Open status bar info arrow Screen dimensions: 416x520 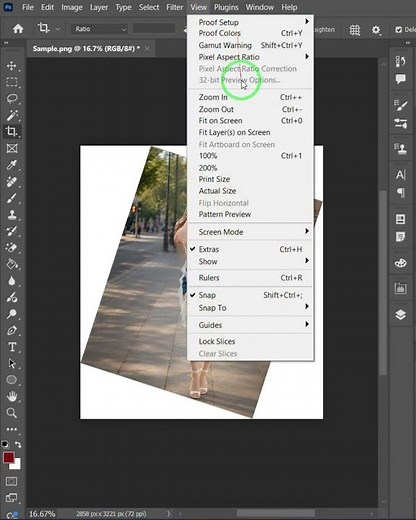click(169, 514)
